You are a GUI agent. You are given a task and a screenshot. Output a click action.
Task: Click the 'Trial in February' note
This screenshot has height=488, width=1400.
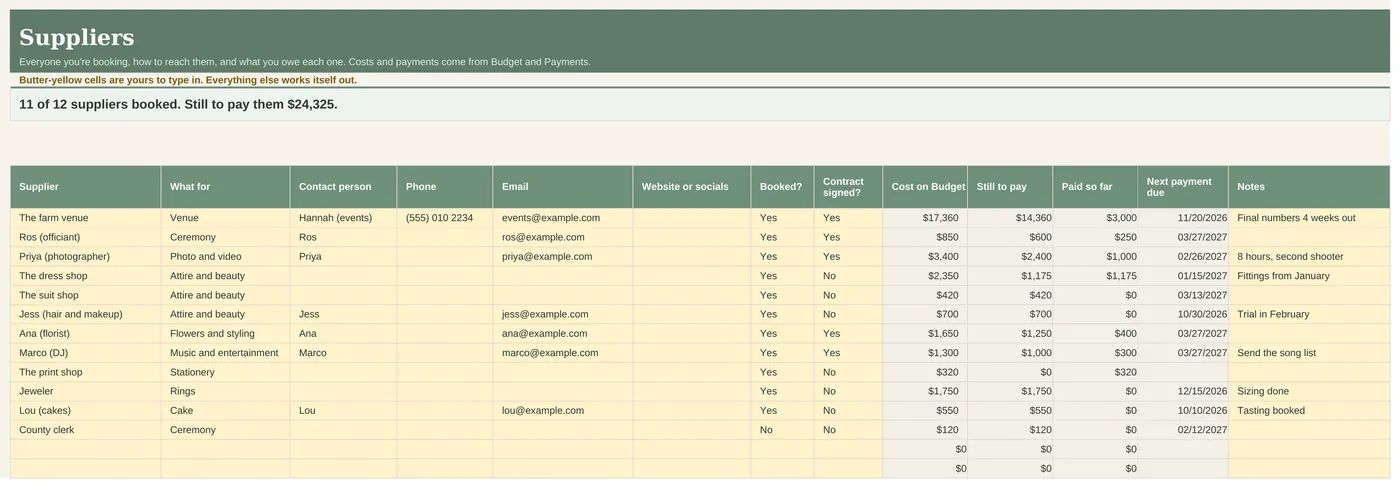[x=1309, y=314]
